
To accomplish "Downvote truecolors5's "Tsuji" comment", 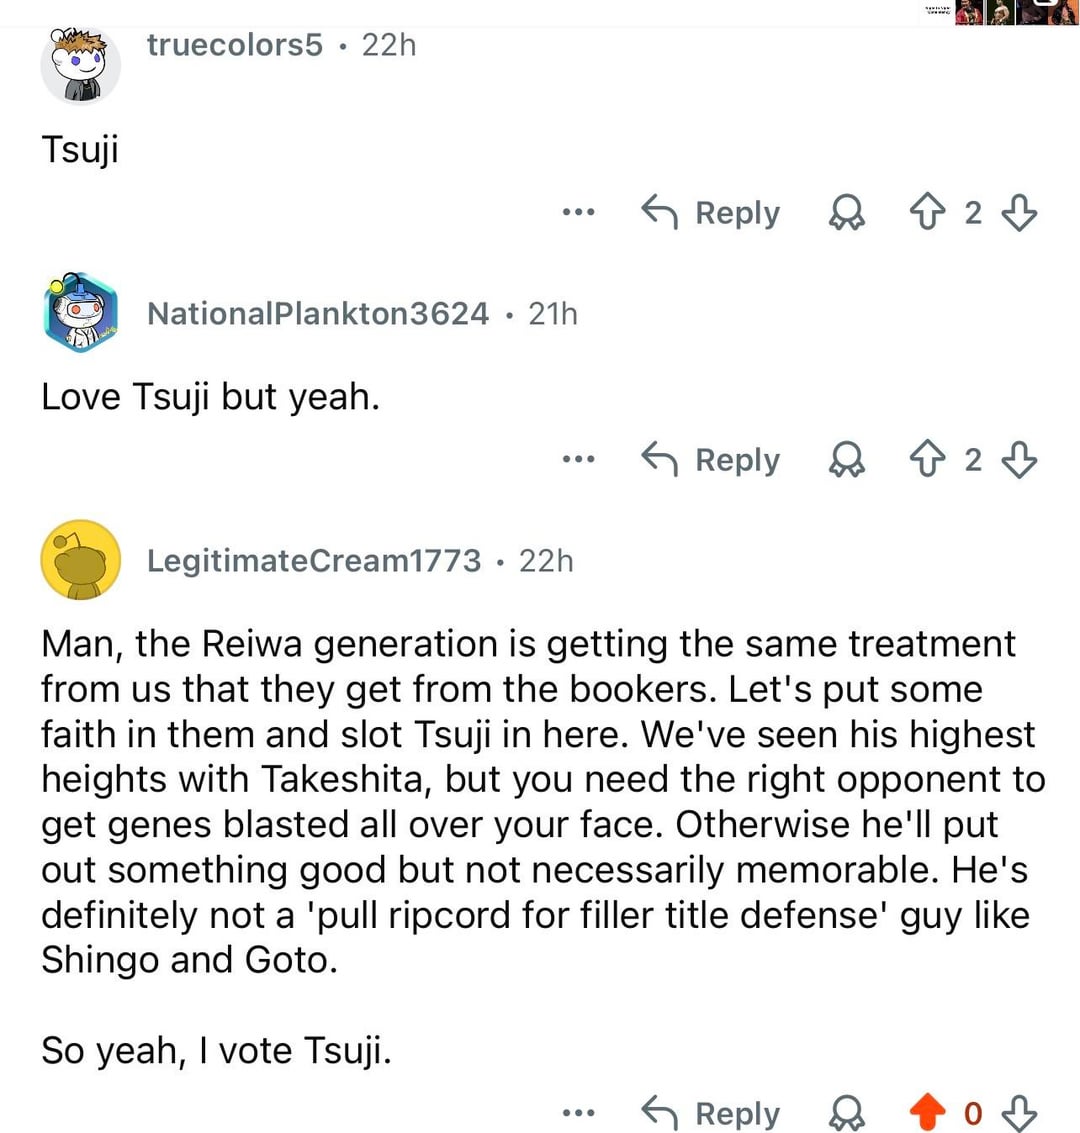I will point(1019,212).
